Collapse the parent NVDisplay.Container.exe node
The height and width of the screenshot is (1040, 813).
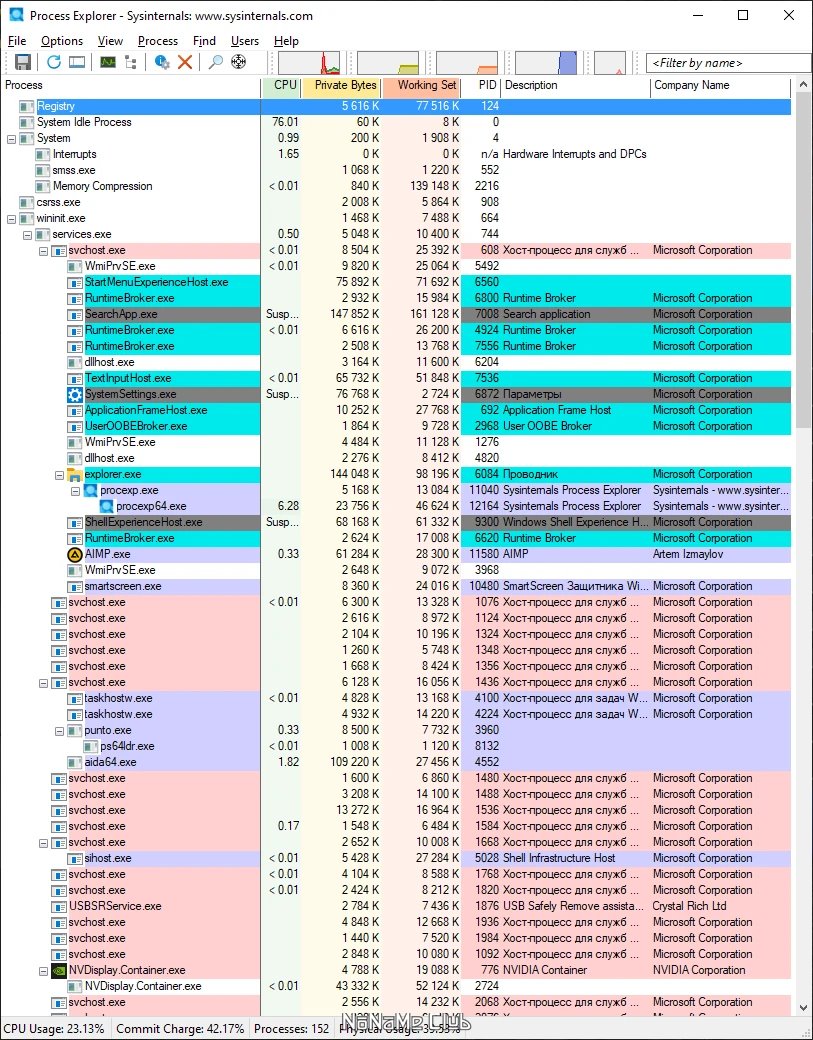point(43,970)
